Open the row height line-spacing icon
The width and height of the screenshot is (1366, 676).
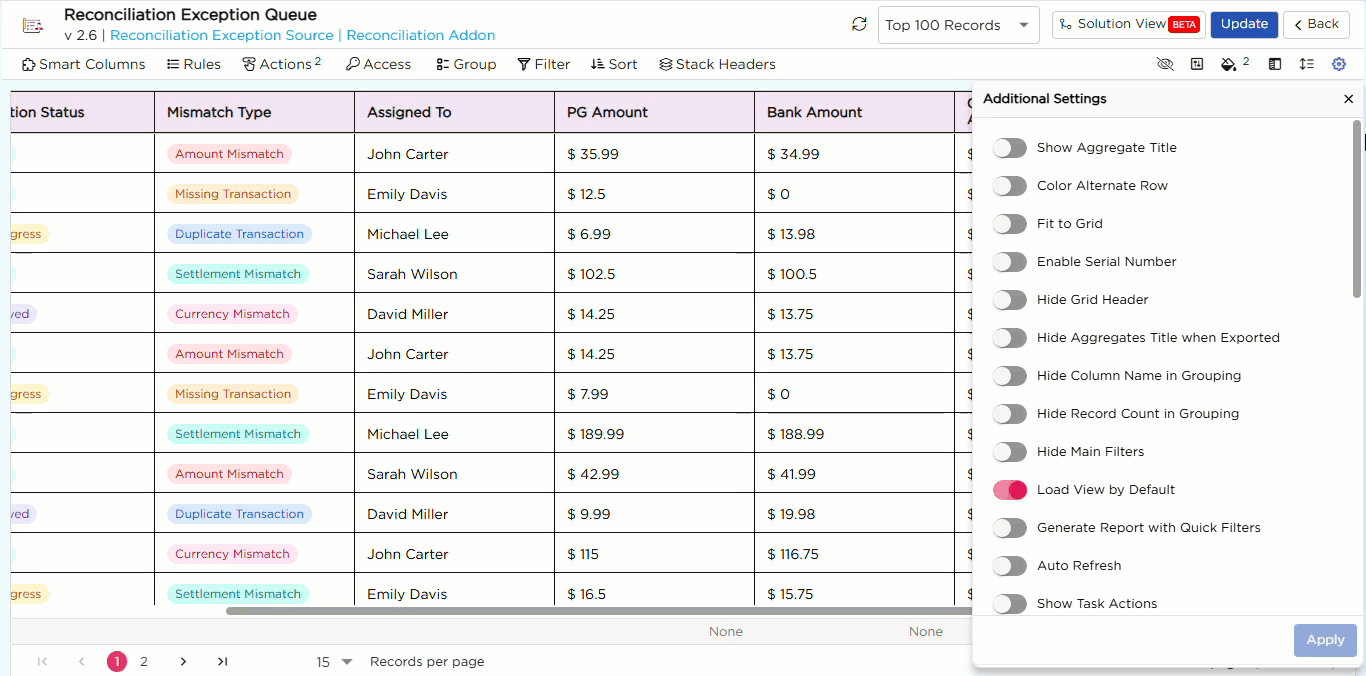(1307, 64)
